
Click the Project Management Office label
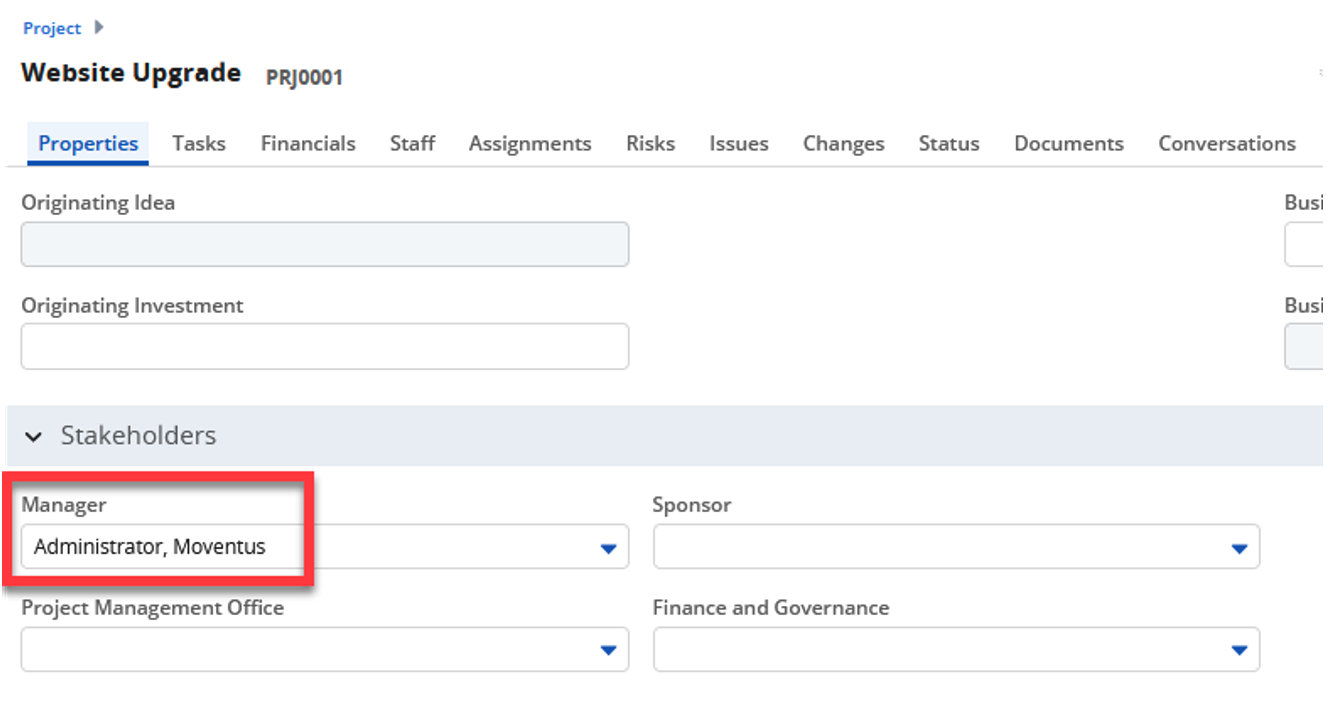pos(152,608)
